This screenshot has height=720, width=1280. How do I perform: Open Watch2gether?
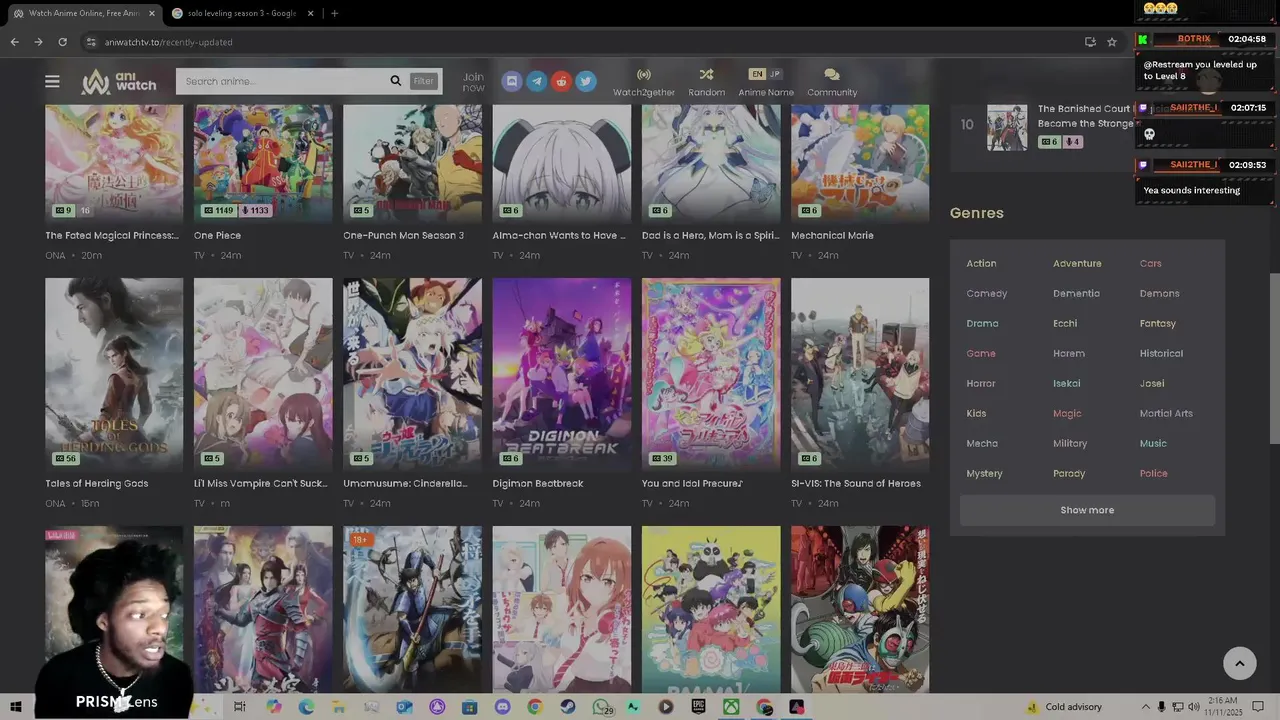(x=644, y=82)
